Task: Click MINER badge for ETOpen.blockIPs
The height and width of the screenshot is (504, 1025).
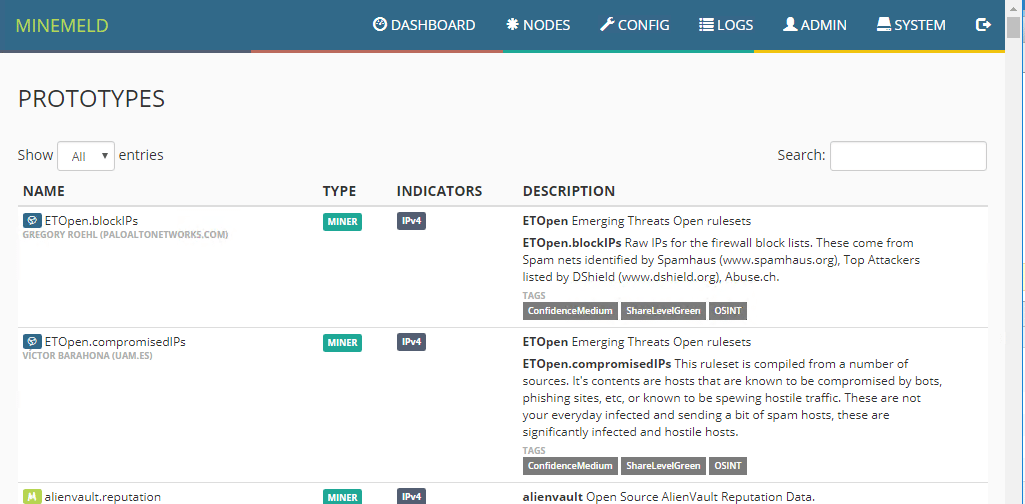Action: (343, 222)
